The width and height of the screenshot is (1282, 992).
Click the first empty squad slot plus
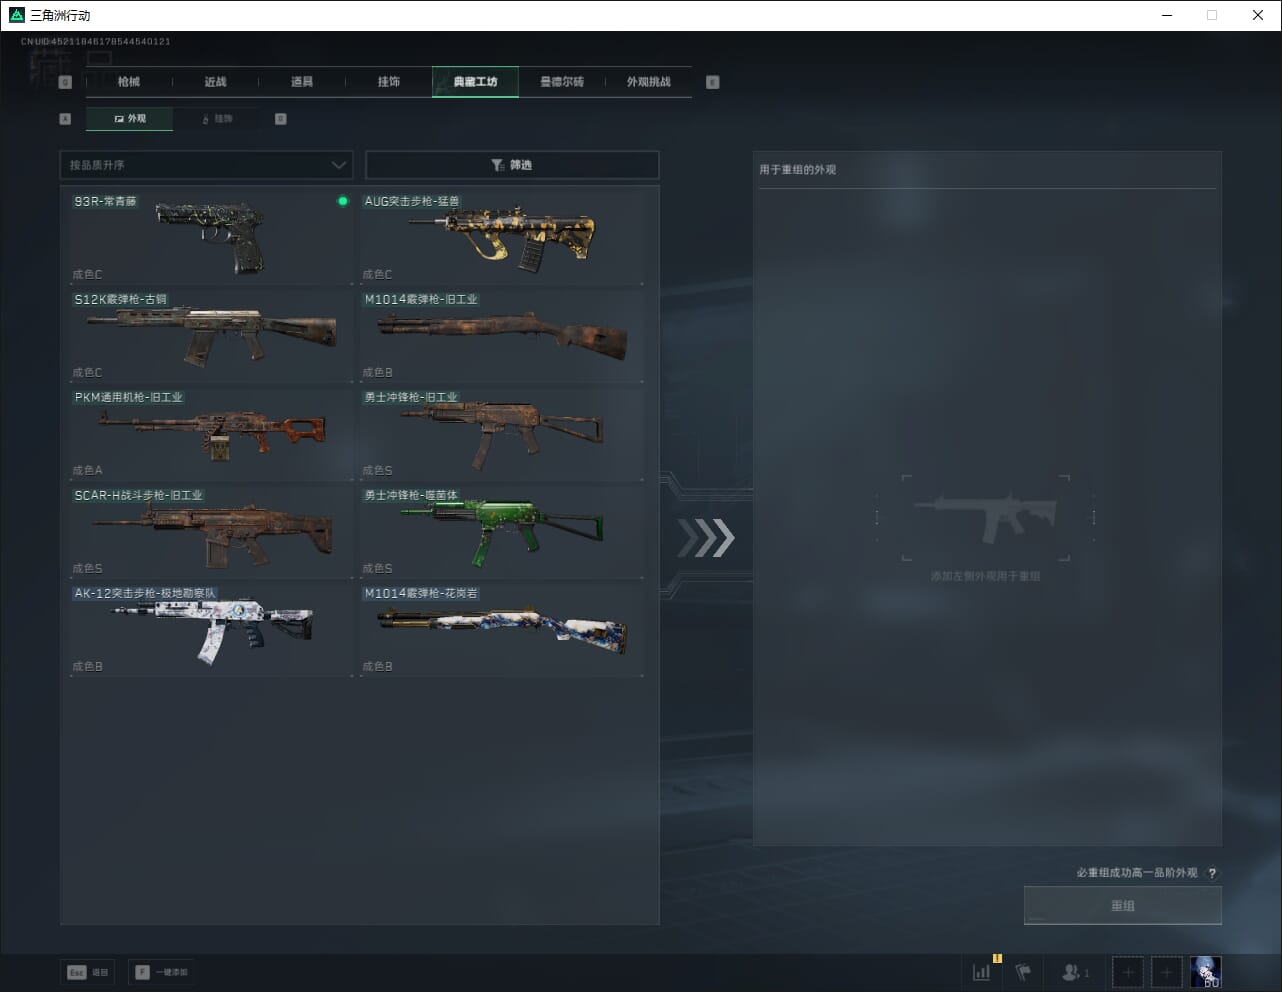point(1128,972)
